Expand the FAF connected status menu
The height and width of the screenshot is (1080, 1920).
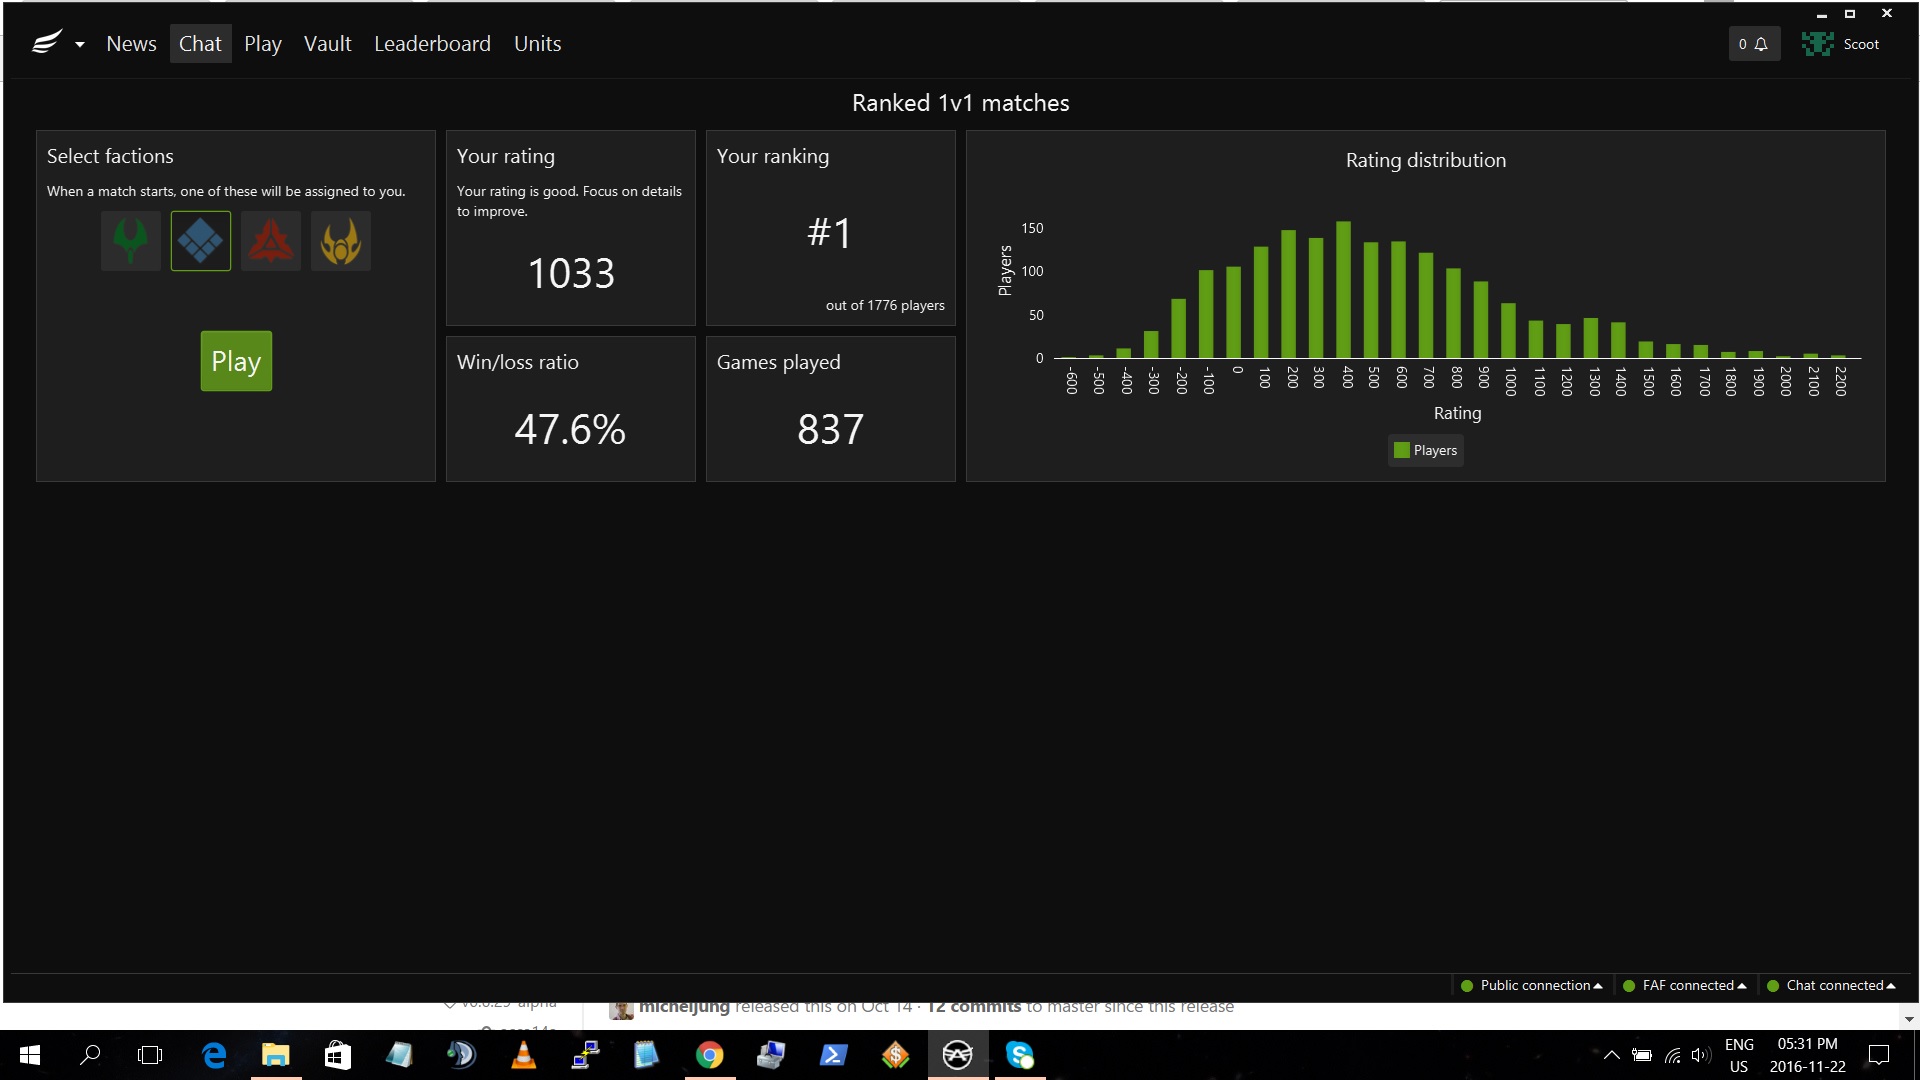point(1685,985)
